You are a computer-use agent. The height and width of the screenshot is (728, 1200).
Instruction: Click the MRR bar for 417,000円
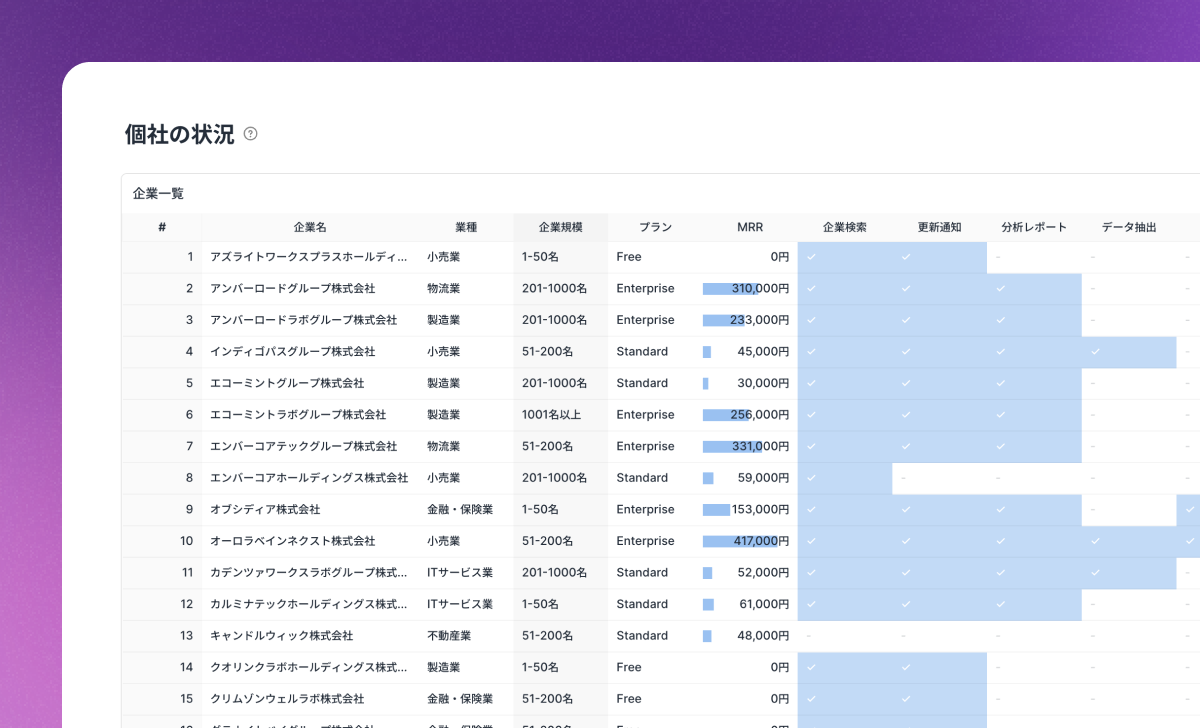(740, 541)
